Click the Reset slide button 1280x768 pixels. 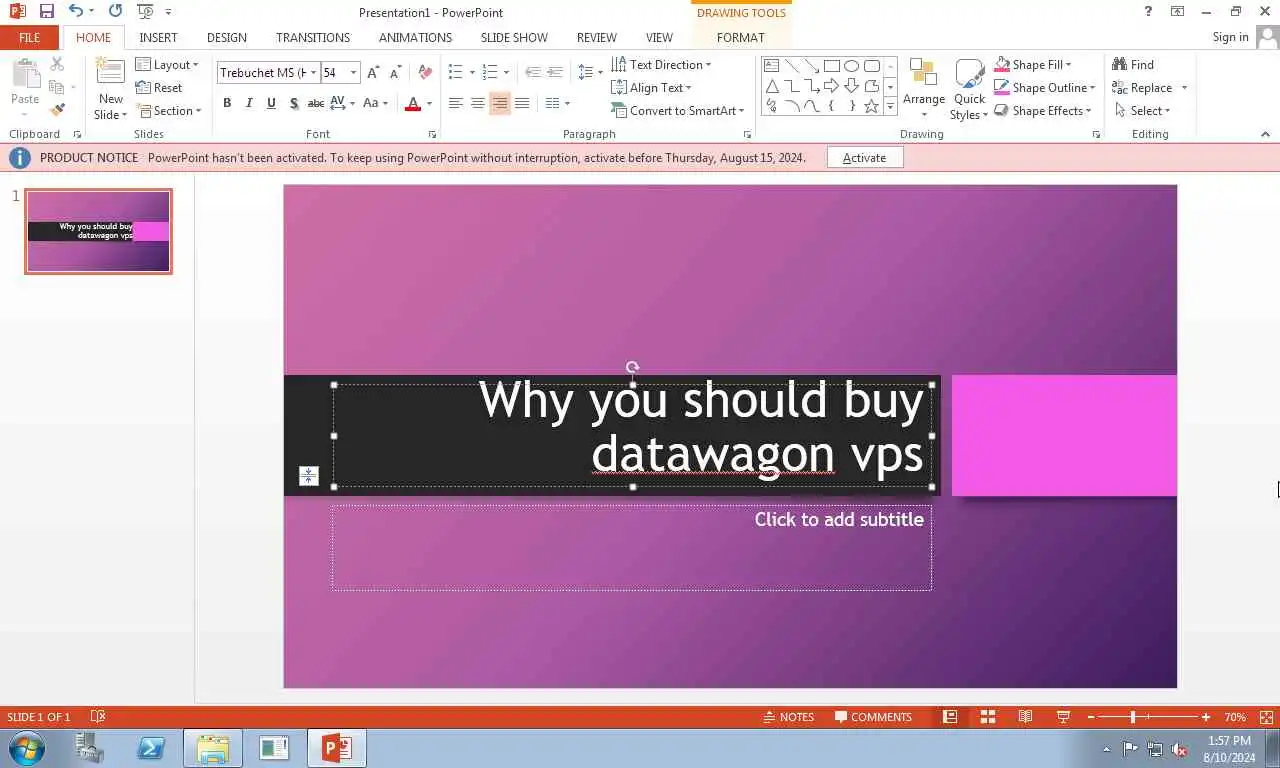click(159, 88)
